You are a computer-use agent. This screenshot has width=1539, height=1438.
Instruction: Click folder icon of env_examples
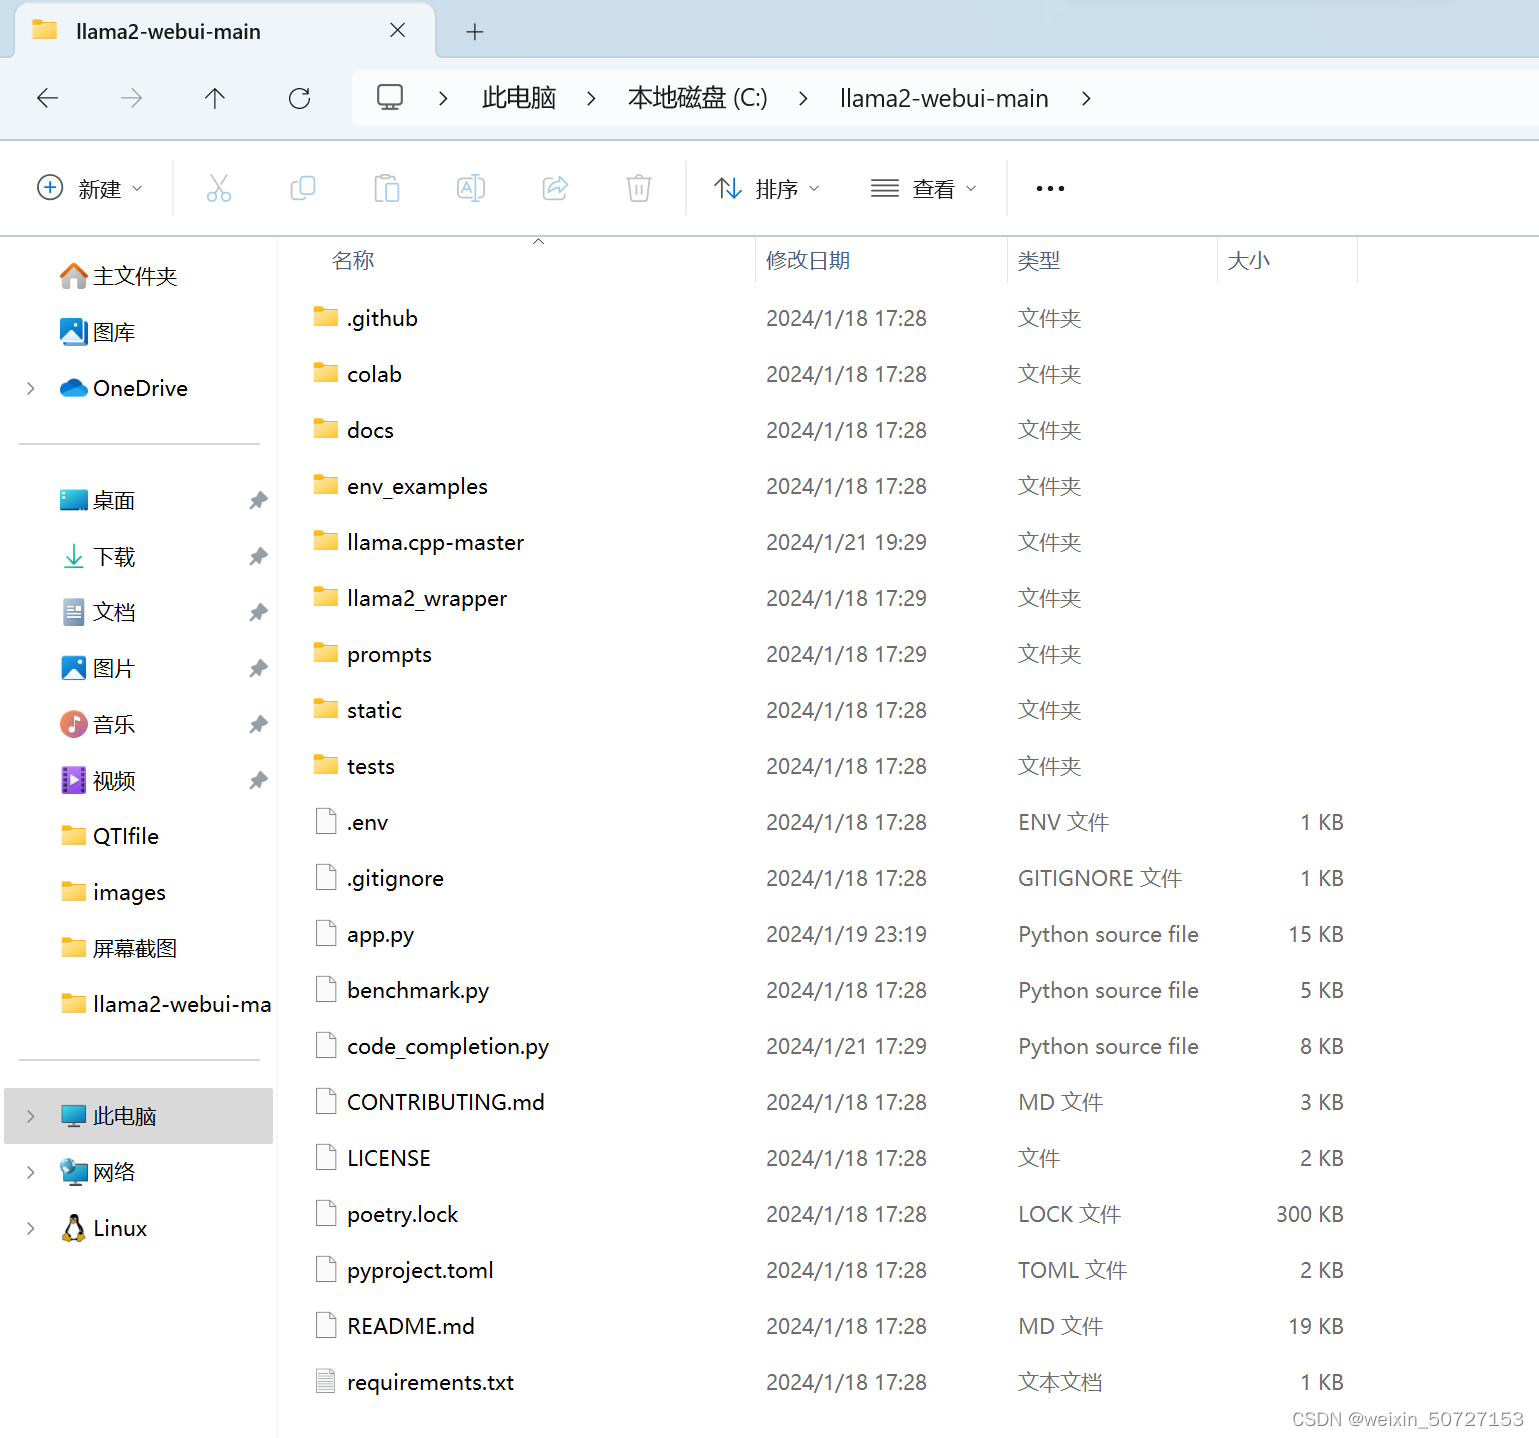(x=325, y=485)
